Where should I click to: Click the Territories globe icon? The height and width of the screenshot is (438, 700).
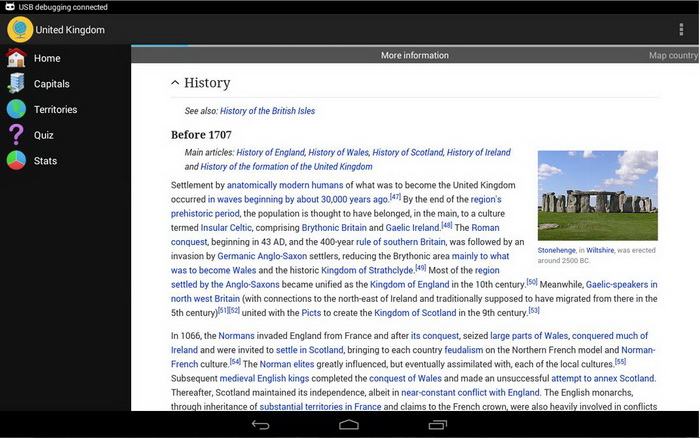coord(17,109)
